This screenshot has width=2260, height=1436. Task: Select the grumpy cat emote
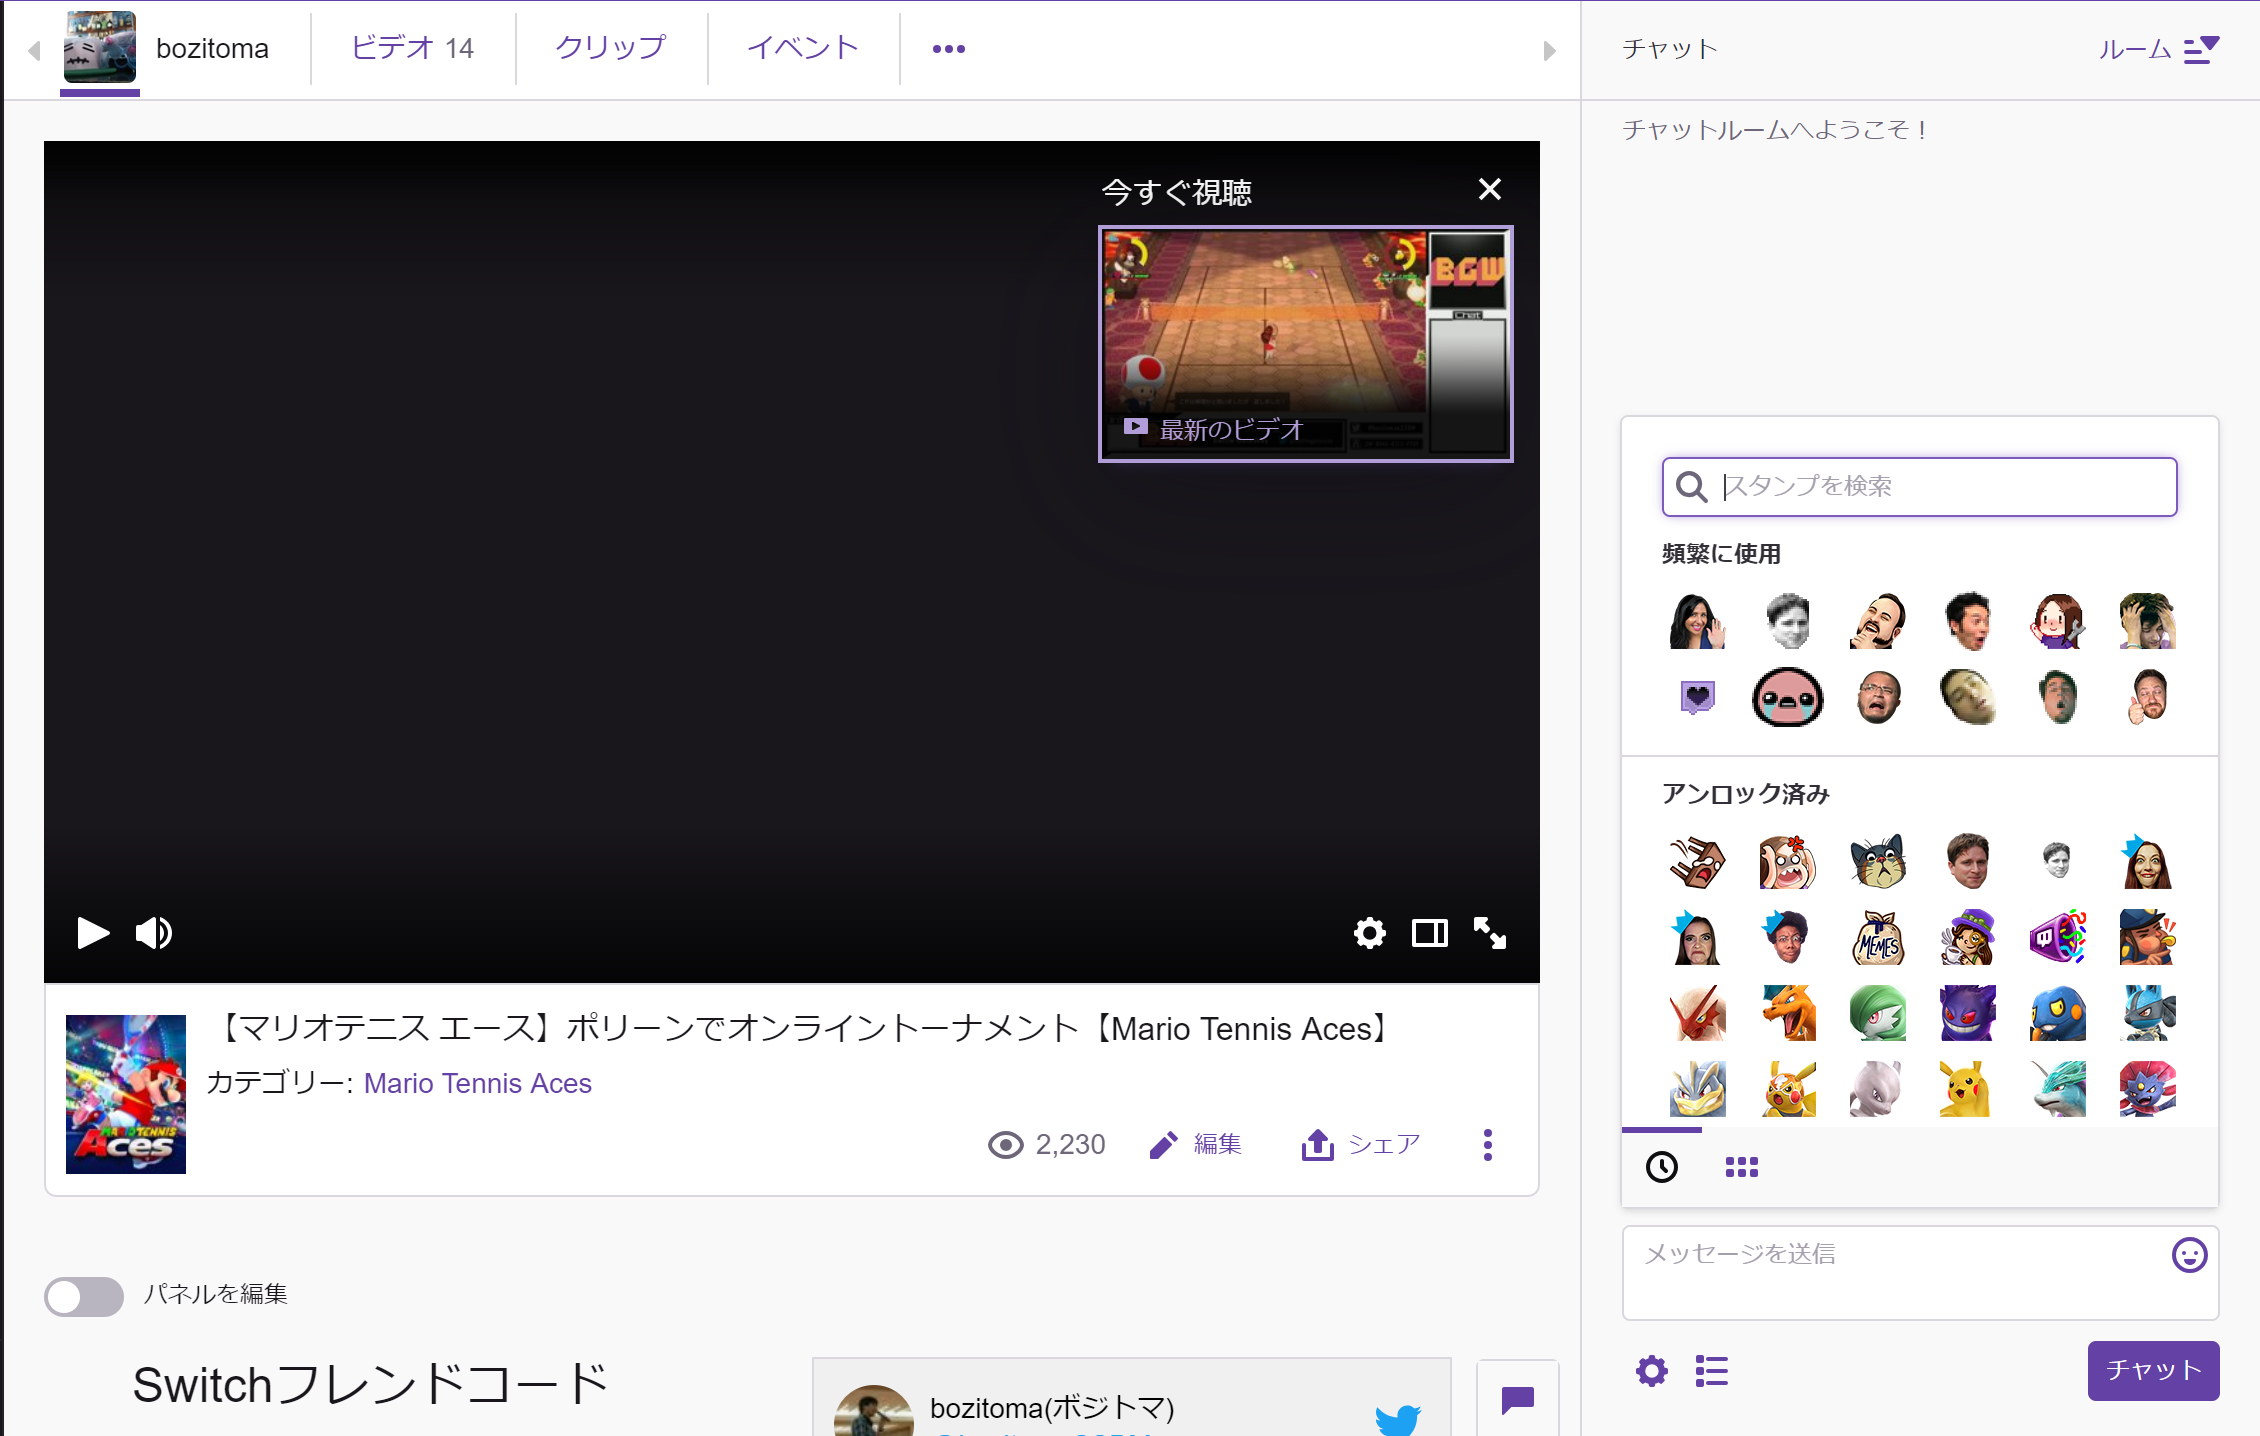(1877, 861)
